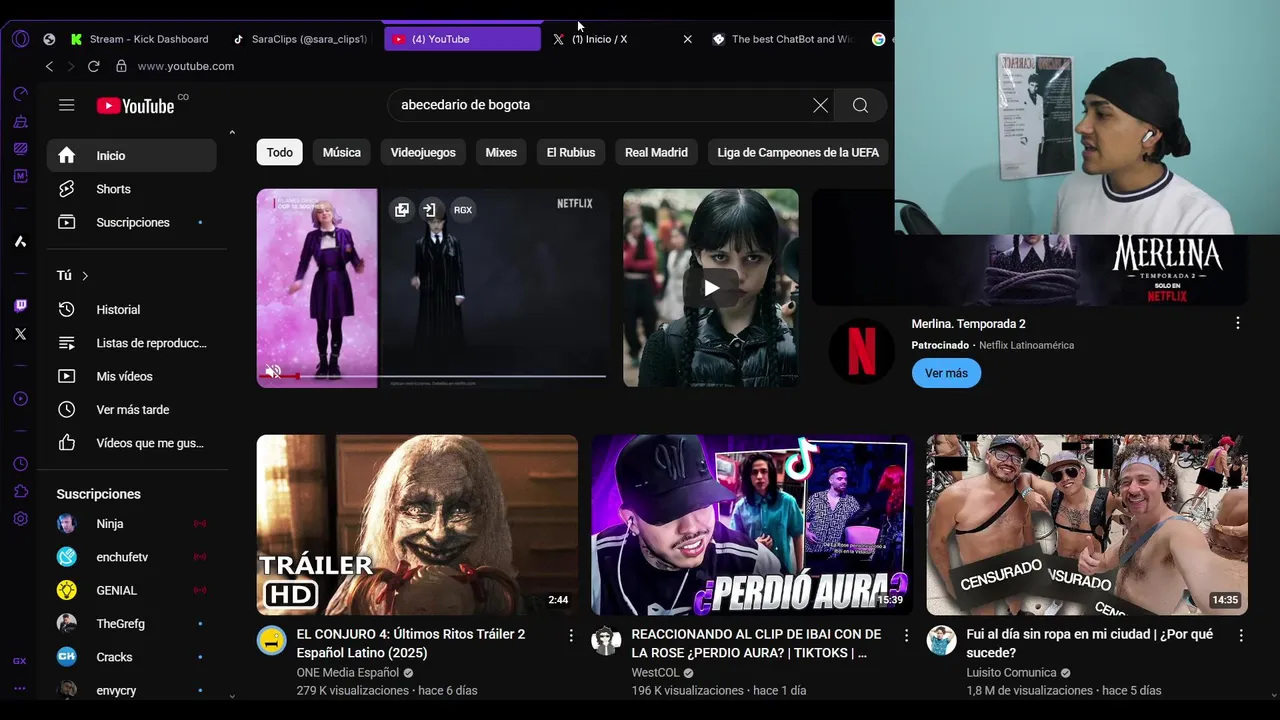Open WestCOL channel name link
Screen dimensions: 1280x720
(655, 673)
